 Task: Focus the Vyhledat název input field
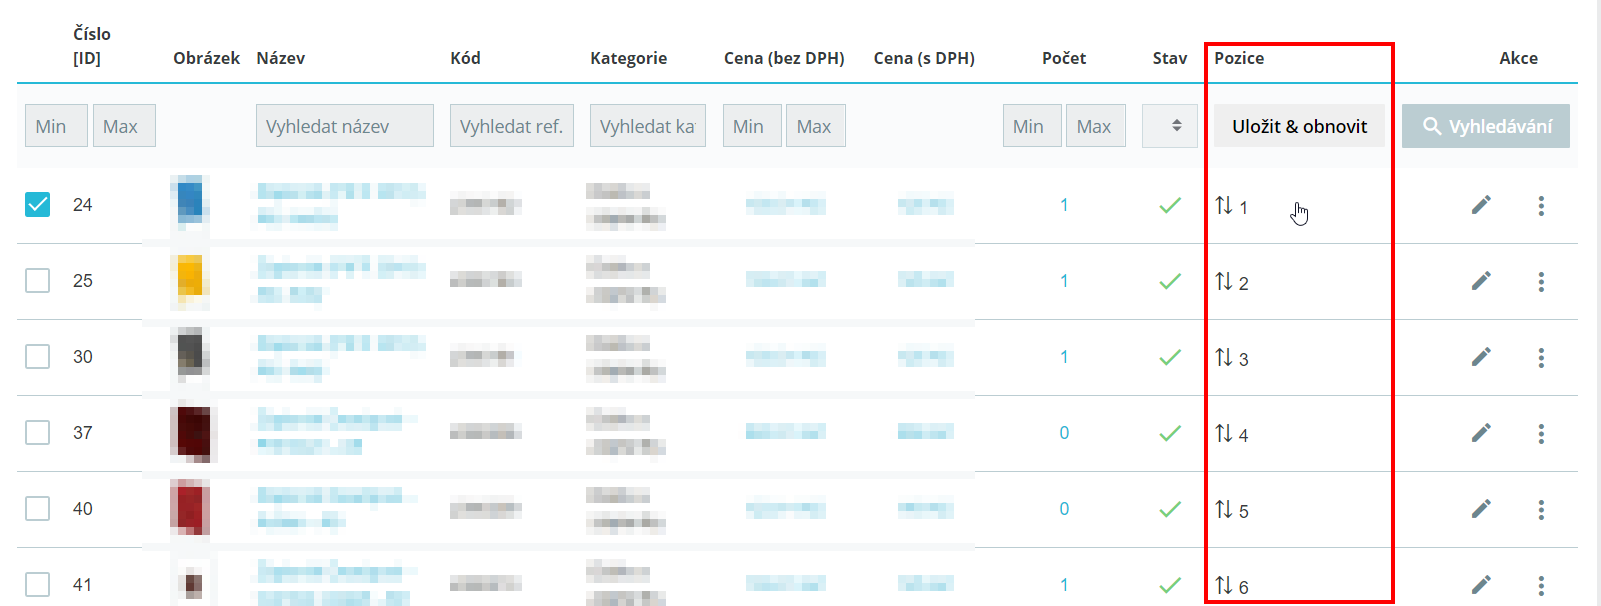coord(345,126)
